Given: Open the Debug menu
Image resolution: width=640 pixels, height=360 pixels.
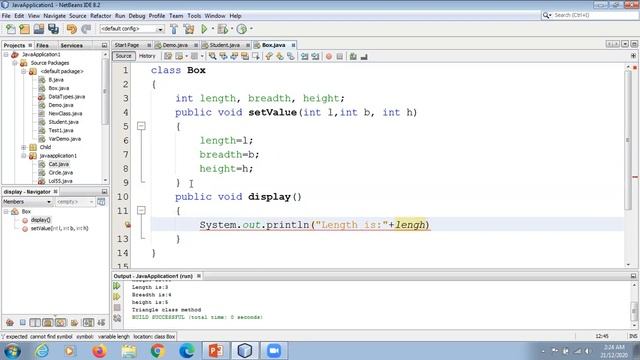Looking at the screenshot, I should (x=137, y=16).
